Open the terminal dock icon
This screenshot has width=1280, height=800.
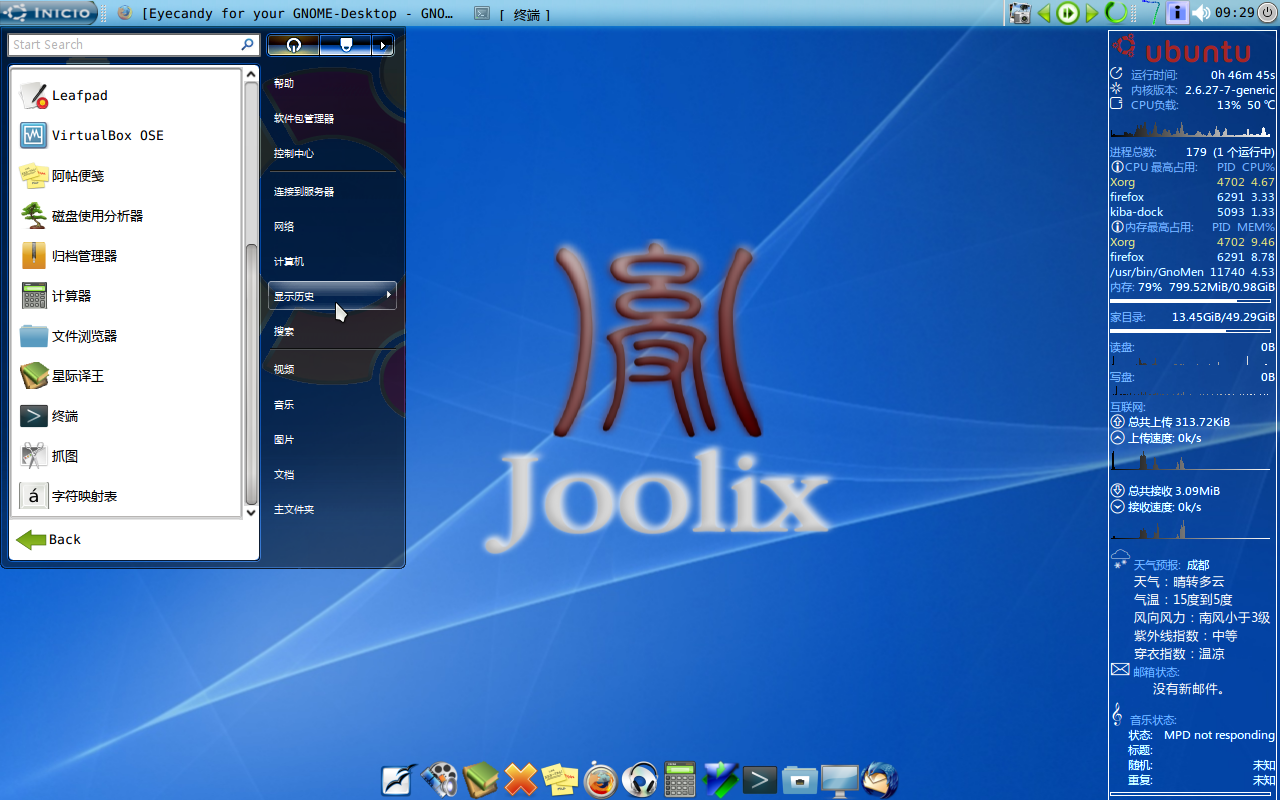[x=760, y=780]
